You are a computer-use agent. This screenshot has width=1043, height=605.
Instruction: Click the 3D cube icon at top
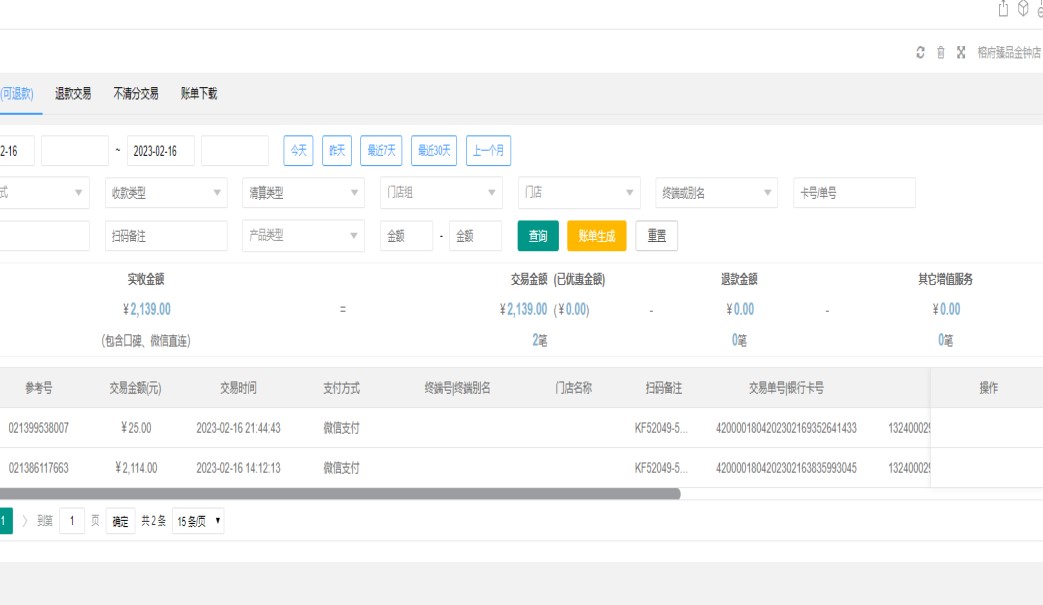(x=1023, y=9)
